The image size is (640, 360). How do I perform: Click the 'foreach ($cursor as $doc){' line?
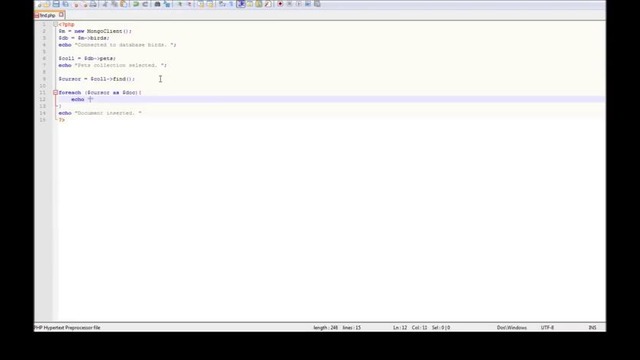[100, 93]
